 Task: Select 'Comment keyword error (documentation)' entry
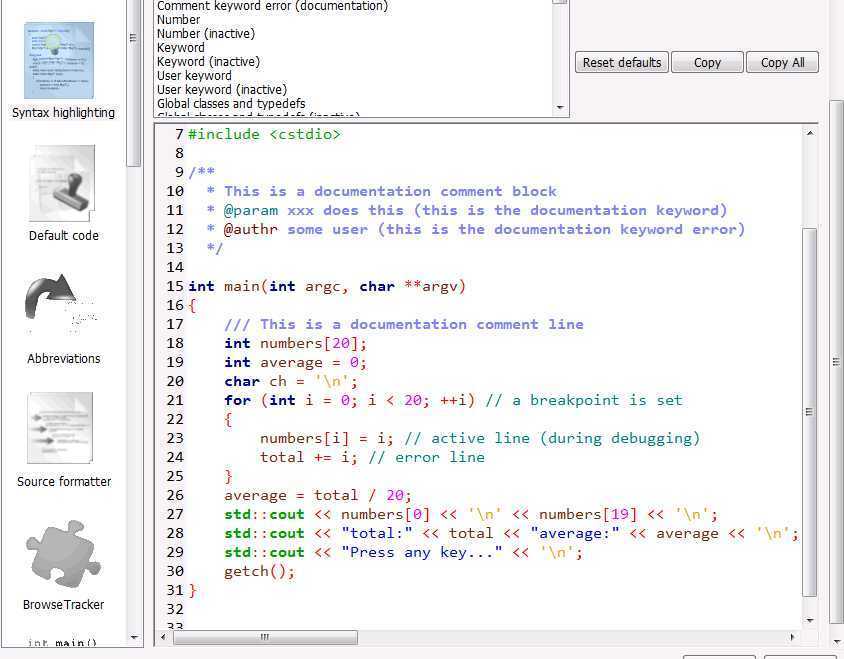click(x=272, y=6)
